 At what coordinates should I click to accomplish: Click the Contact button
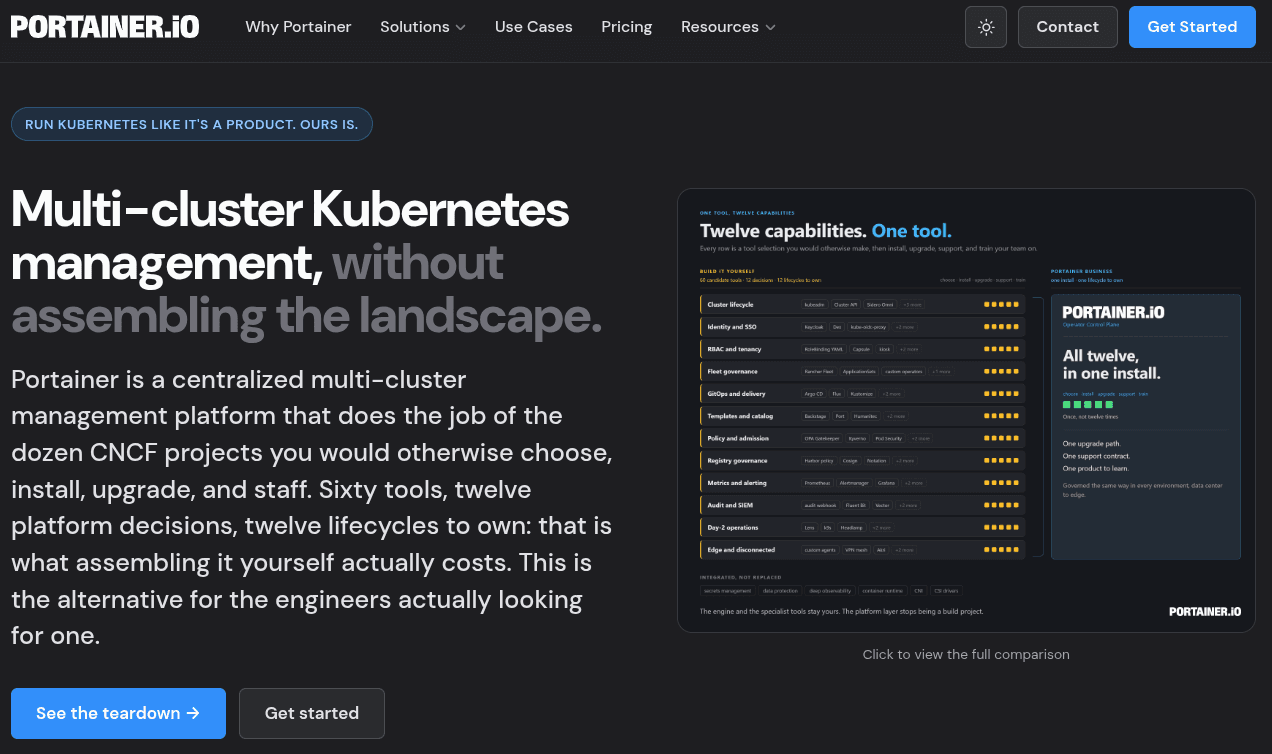(x=1067, y=27)
